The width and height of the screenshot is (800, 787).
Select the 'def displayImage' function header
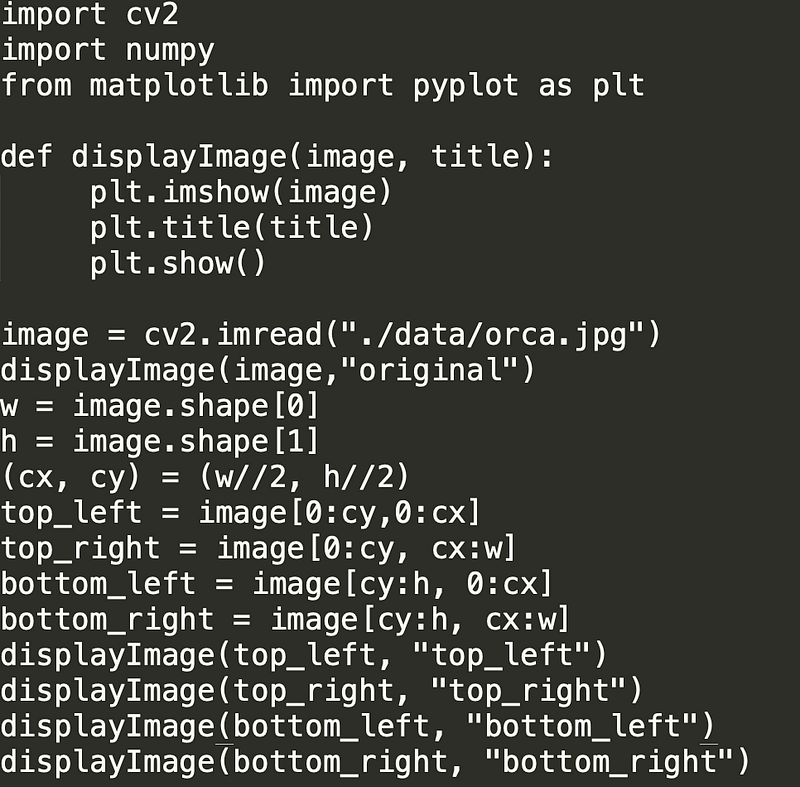(x=277, y=157)
